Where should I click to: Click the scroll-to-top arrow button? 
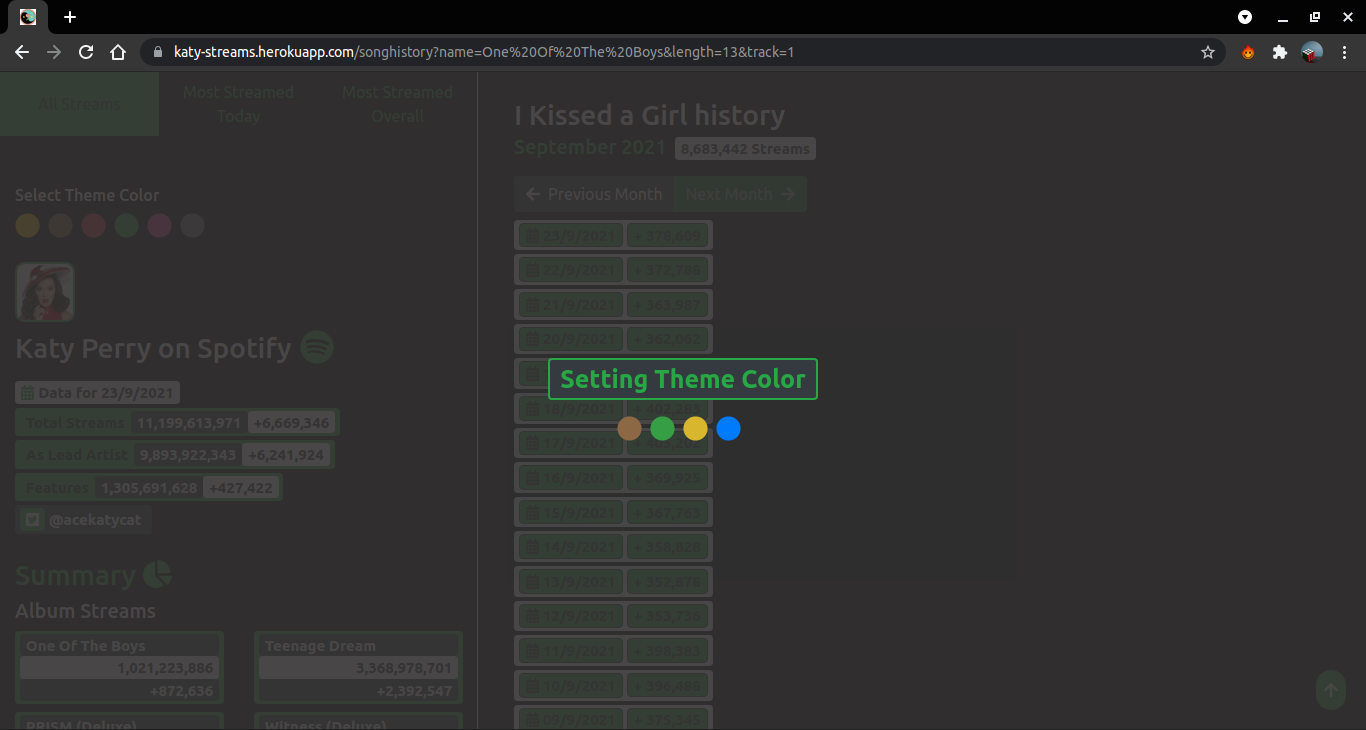tap(1330, 690)
